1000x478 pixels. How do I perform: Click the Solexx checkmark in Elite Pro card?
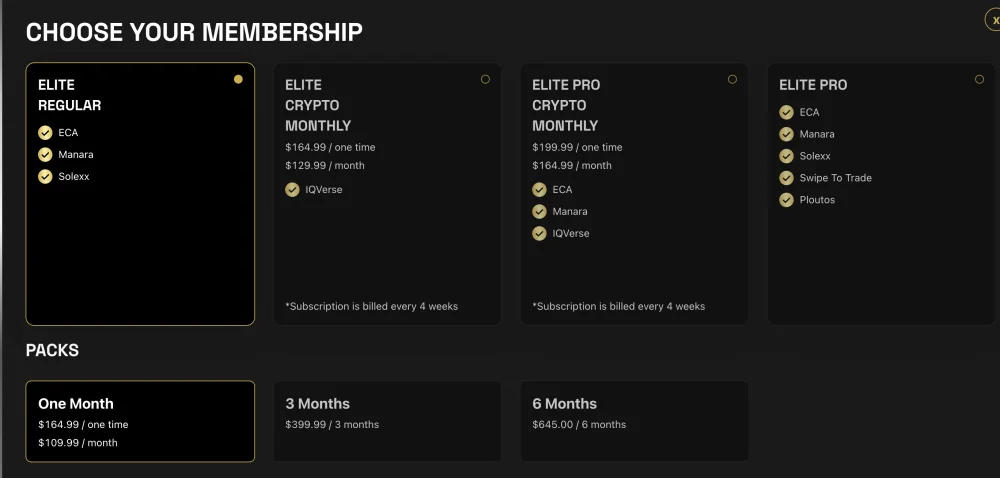click(x=786, y=156)
